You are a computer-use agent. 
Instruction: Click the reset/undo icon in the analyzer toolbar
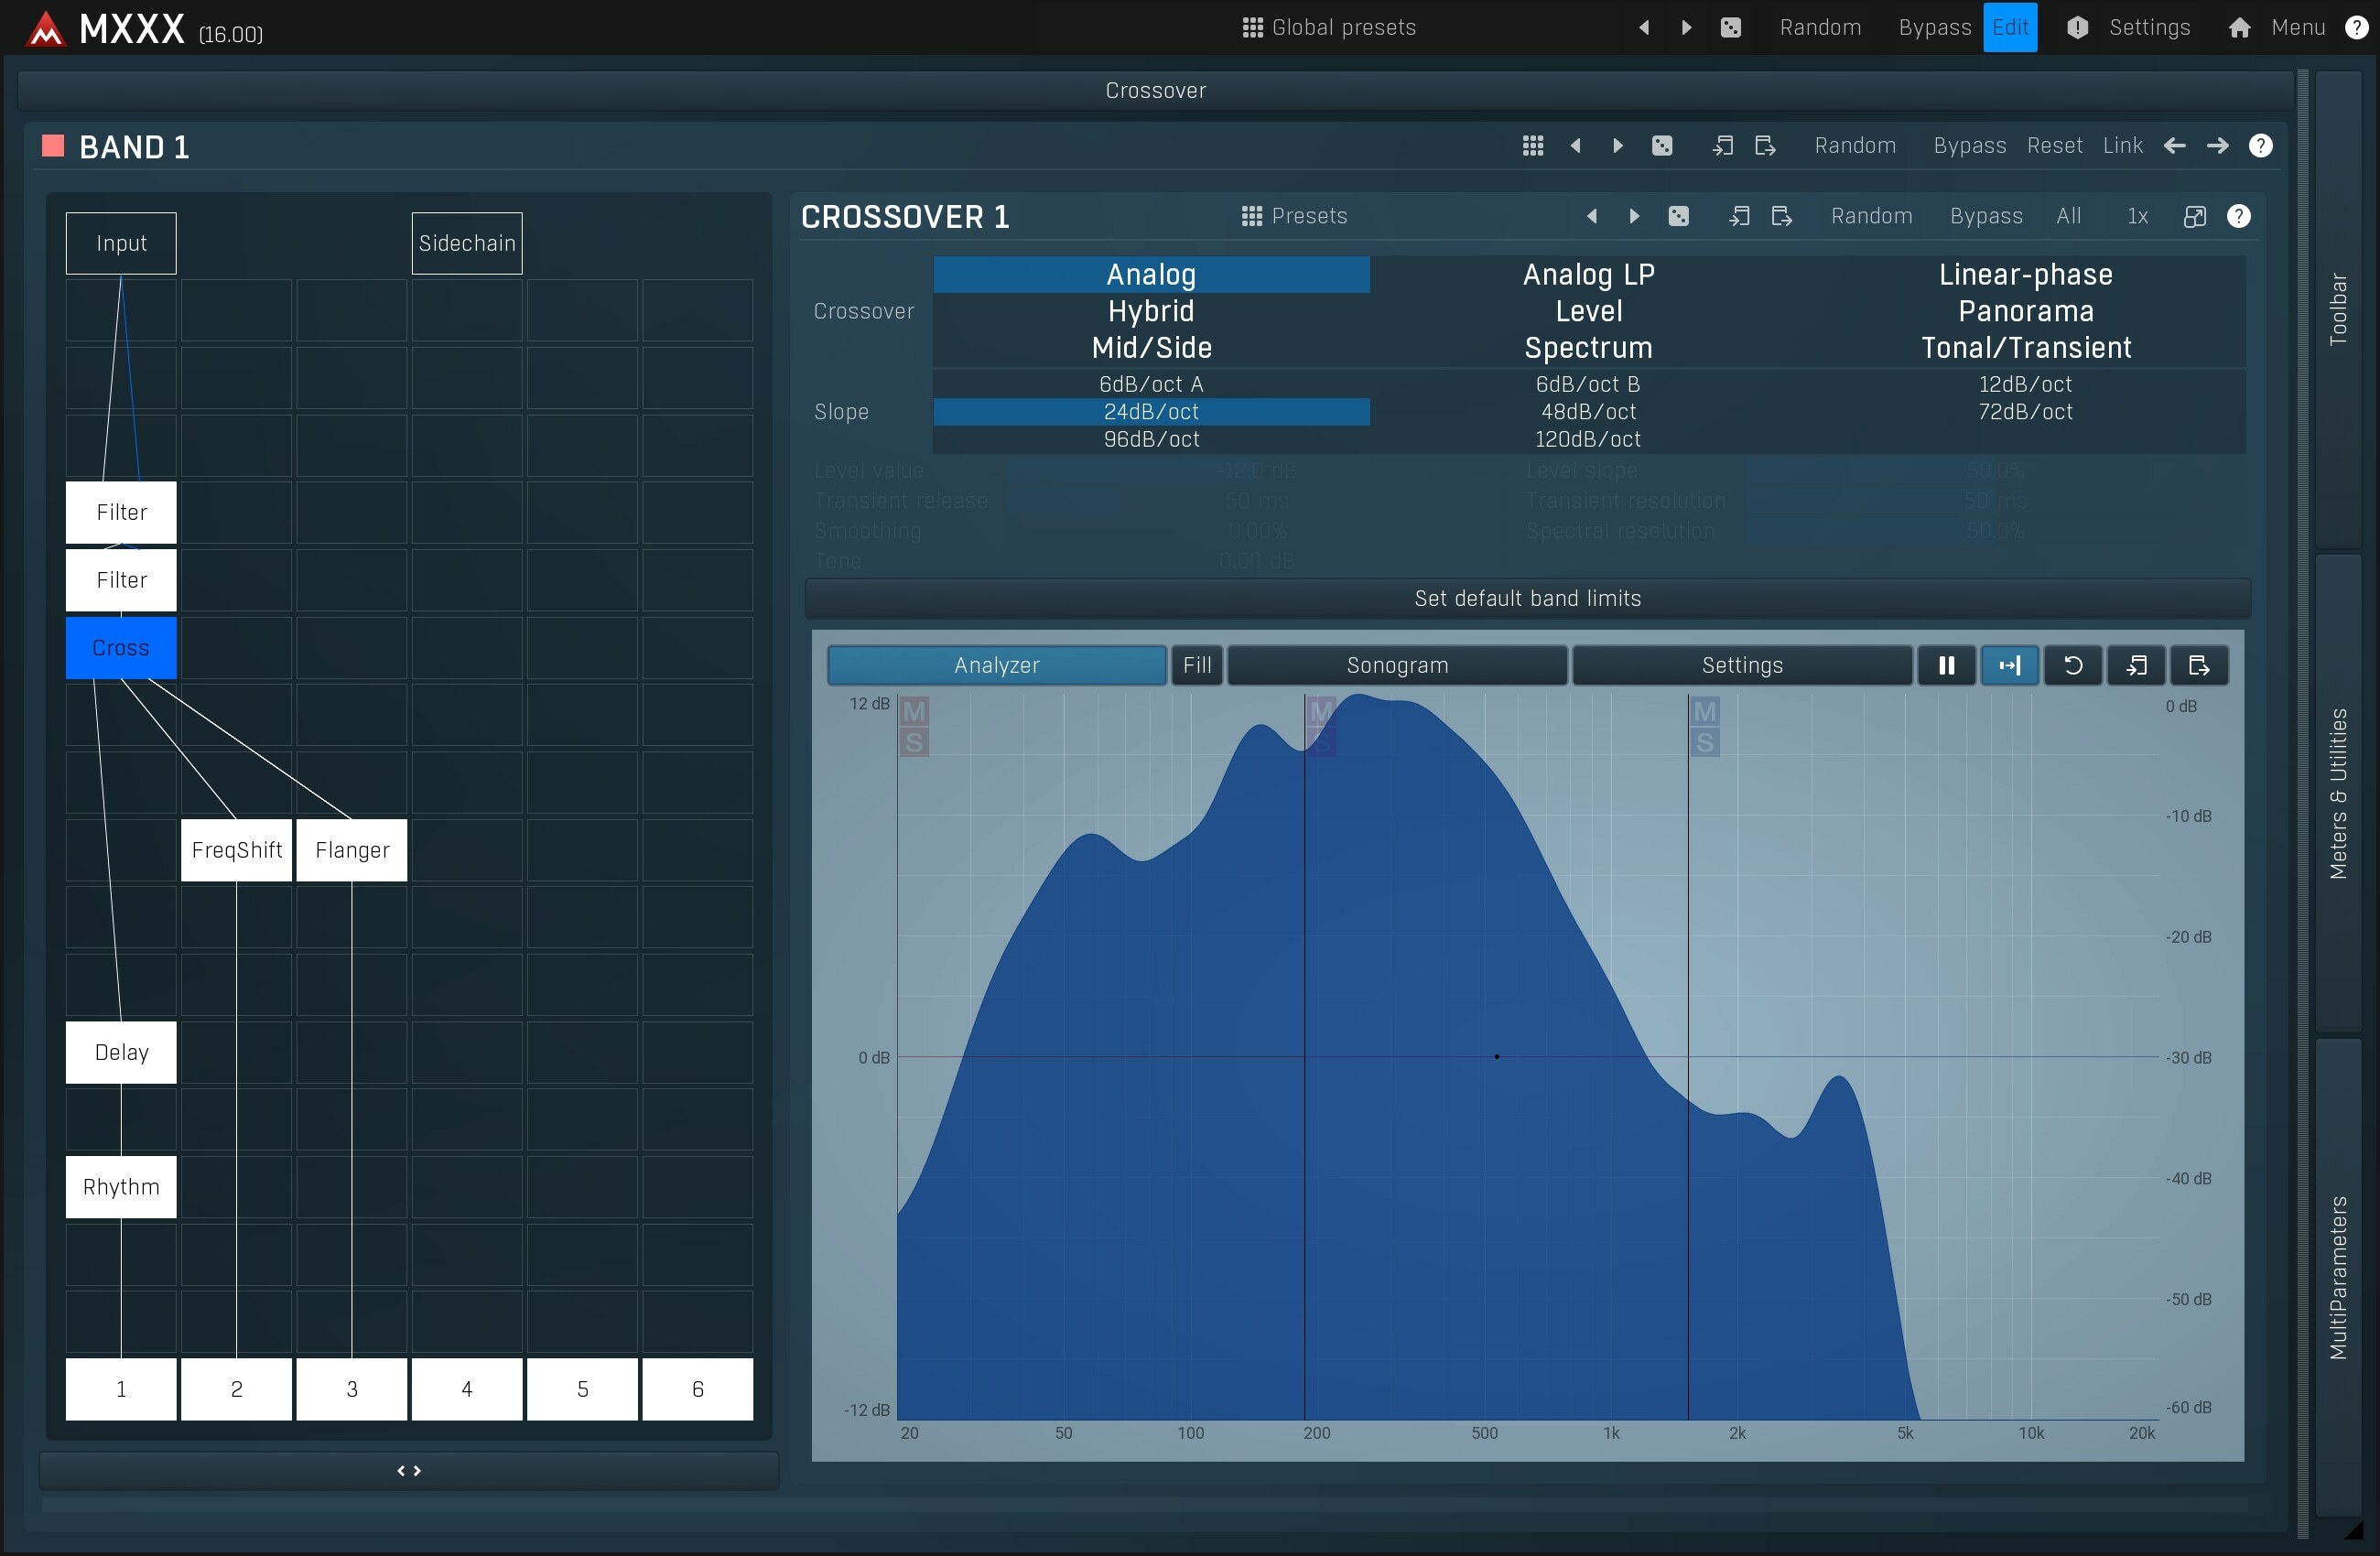tap(2073, 665)
